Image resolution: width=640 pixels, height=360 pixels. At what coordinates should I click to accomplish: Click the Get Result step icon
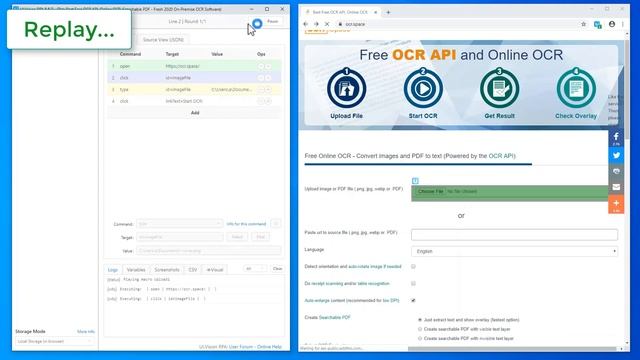[499, 89]
